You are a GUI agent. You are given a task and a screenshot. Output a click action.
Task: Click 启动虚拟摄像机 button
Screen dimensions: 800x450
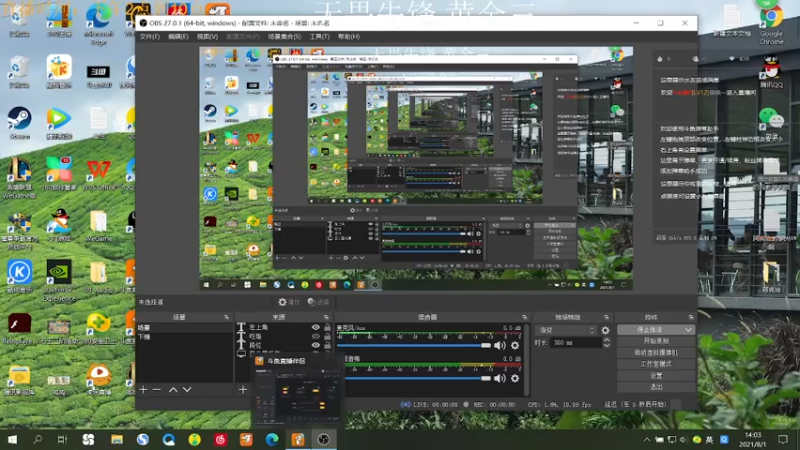point(656,353)
